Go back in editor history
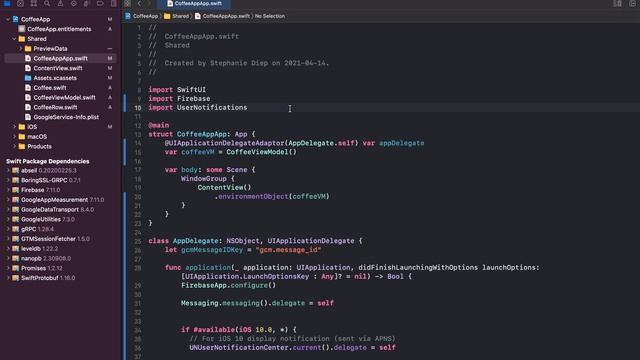This screenshot has width=640, height=360. [x=139, y=3]
